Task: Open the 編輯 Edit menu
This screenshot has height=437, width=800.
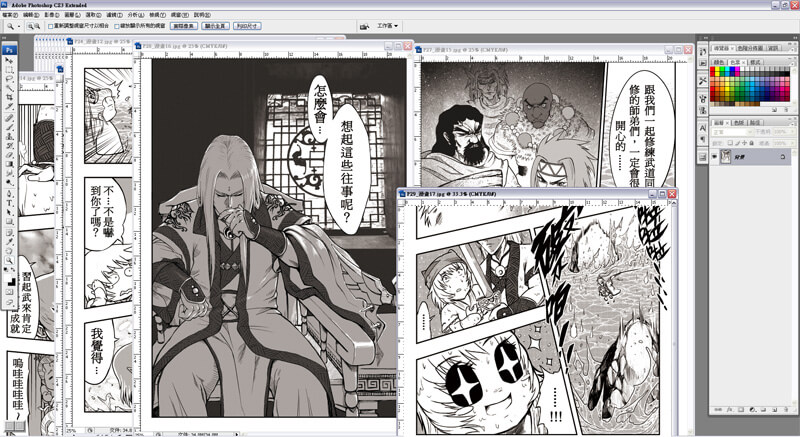Action: pos(31,15)
